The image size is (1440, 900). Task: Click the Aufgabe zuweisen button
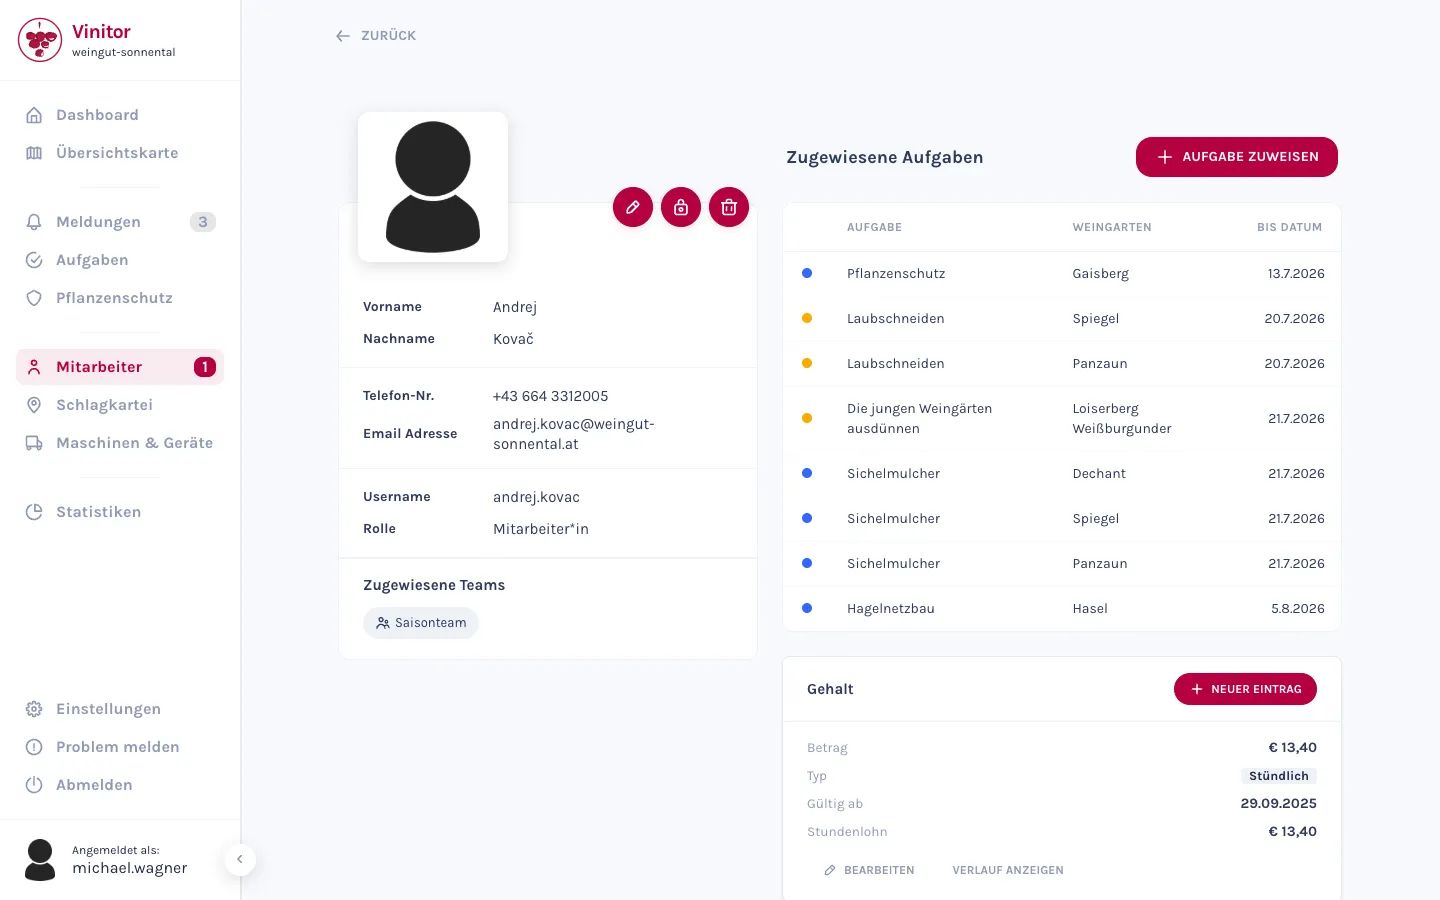coord(1237,157)
